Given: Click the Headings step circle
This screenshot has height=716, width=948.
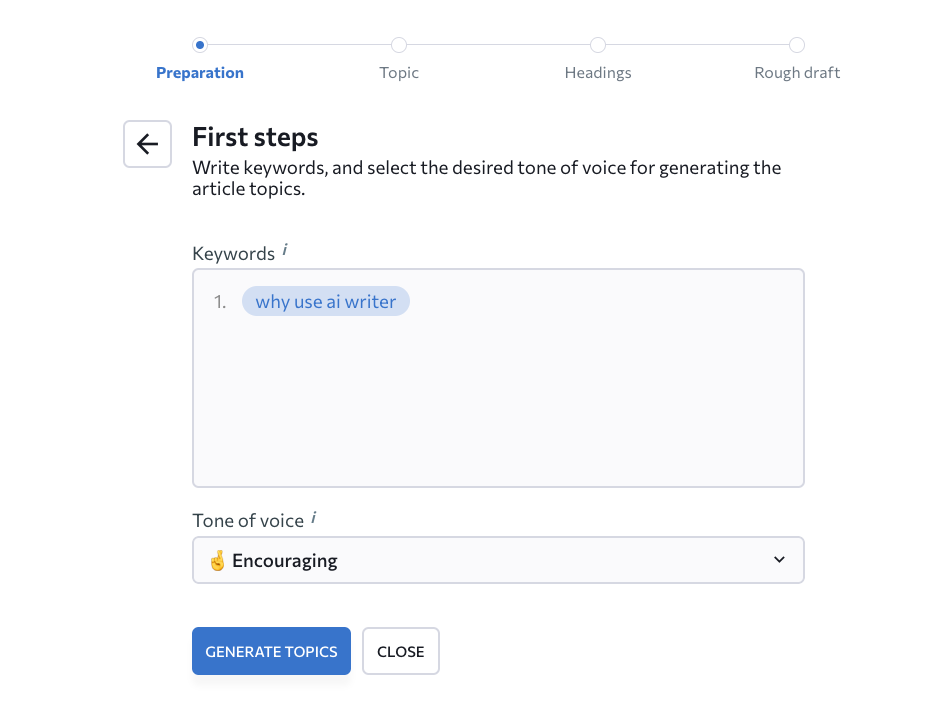Looking at the screenshot, I should pyautogui.click(x=598, y=45).
